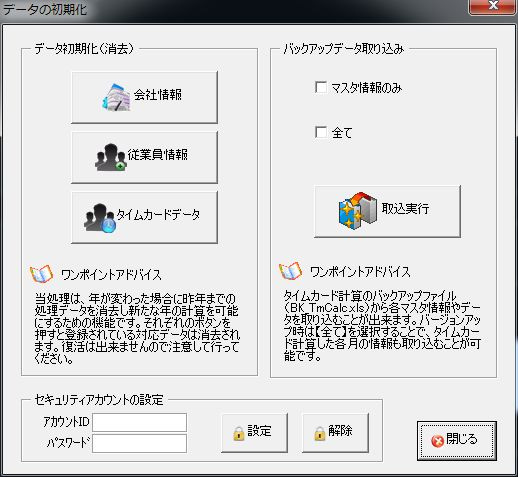Close dialog with 閉じる button text
Viewport: 518px width, 477px height.
pyautogui.click(x=462, y=439)
